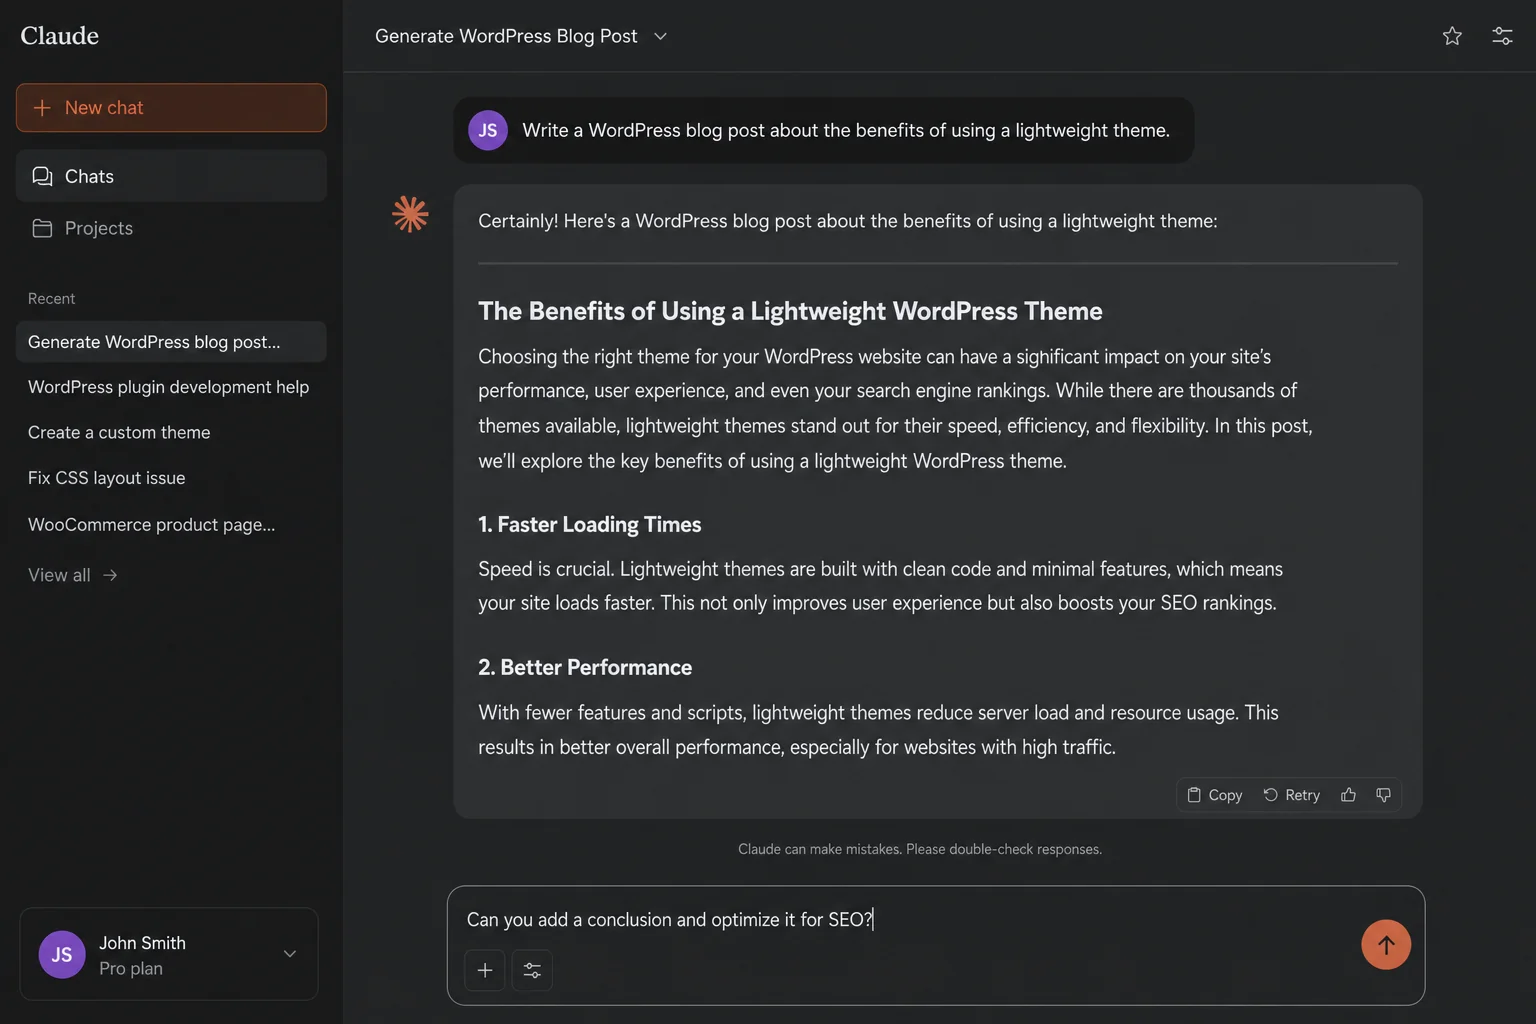The width and height of the screenshot is (1536, 1024).
Task: Click the Projects folder icon
Action: tap(42, 228)
